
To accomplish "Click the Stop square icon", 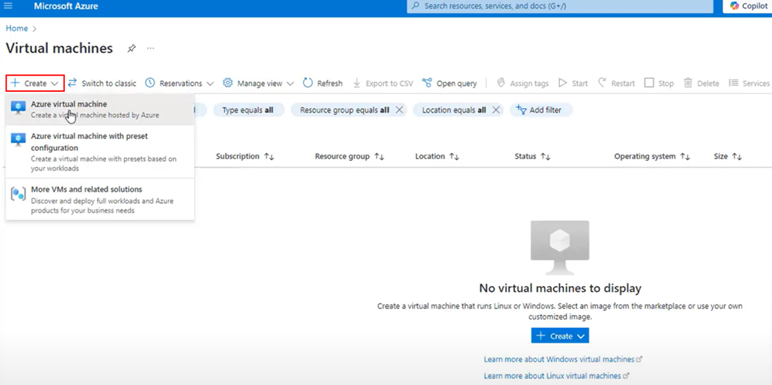I will click(649, 83).
